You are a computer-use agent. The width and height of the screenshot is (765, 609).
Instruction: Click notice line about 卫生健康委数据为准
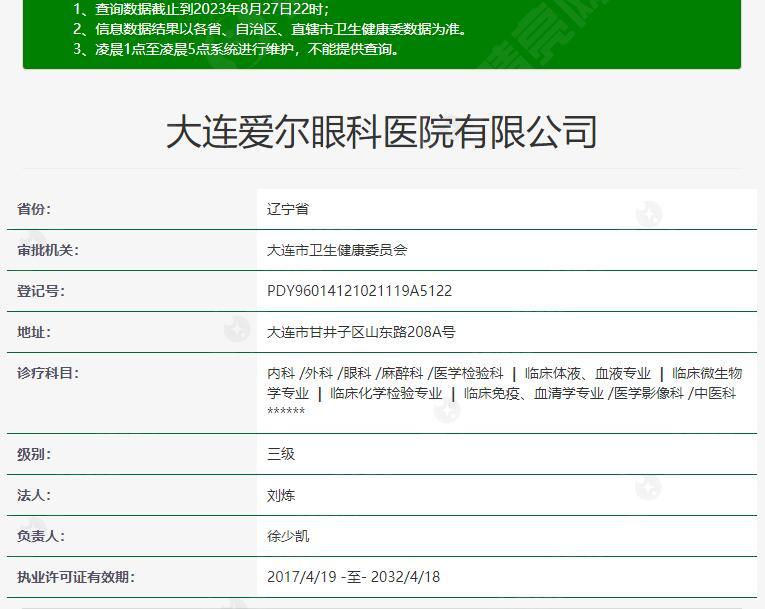271,29
